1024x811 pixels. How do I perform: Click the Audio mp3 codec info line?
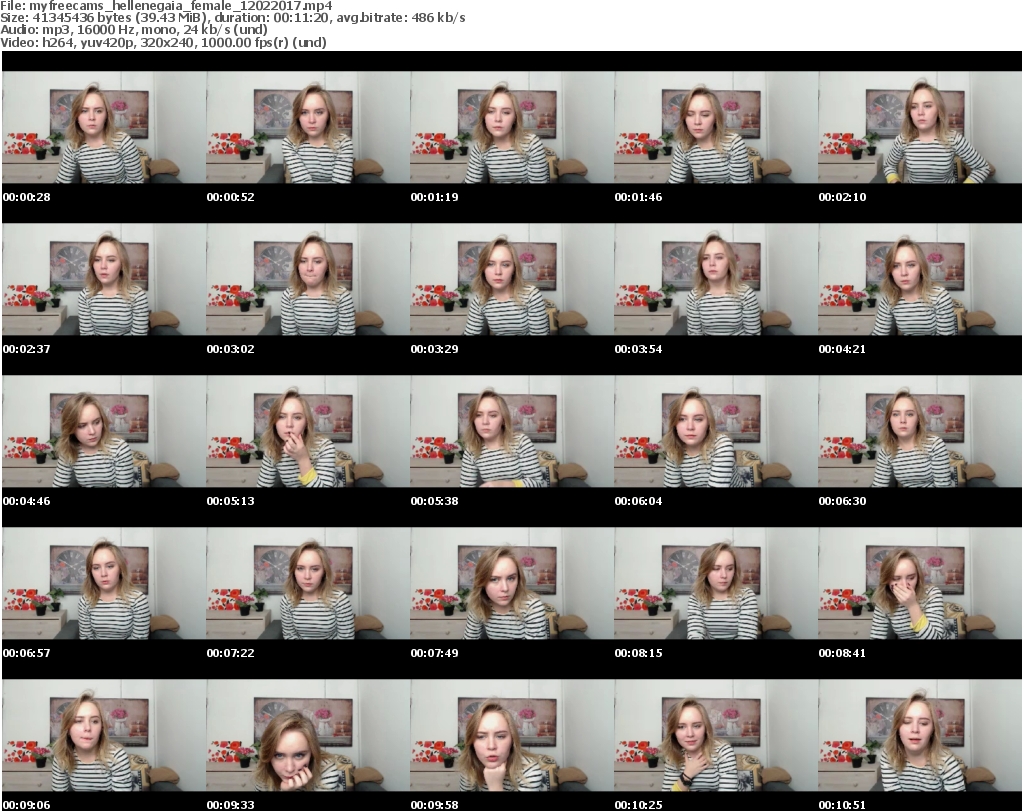click(134, 30)
